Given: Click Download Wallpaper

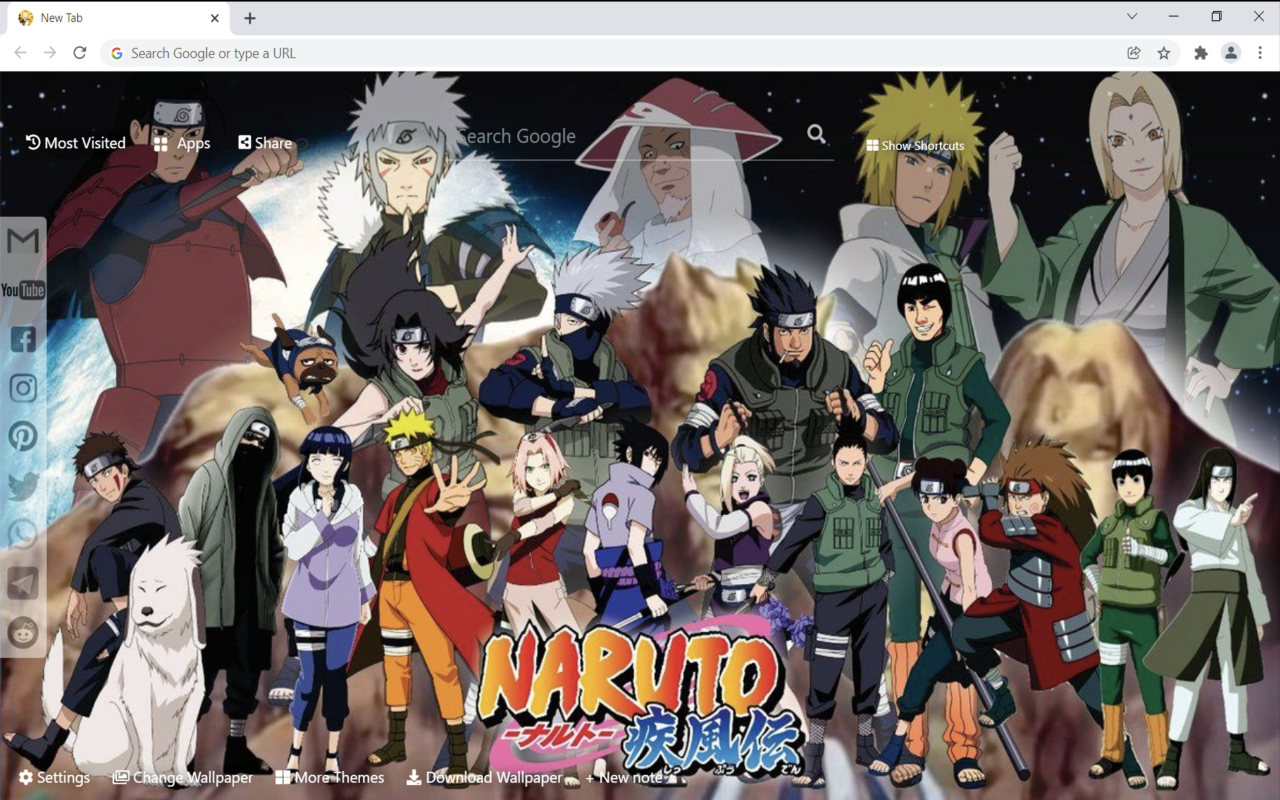Looking at the screenshot, I should pyautogui.click(x=484, y=777).
